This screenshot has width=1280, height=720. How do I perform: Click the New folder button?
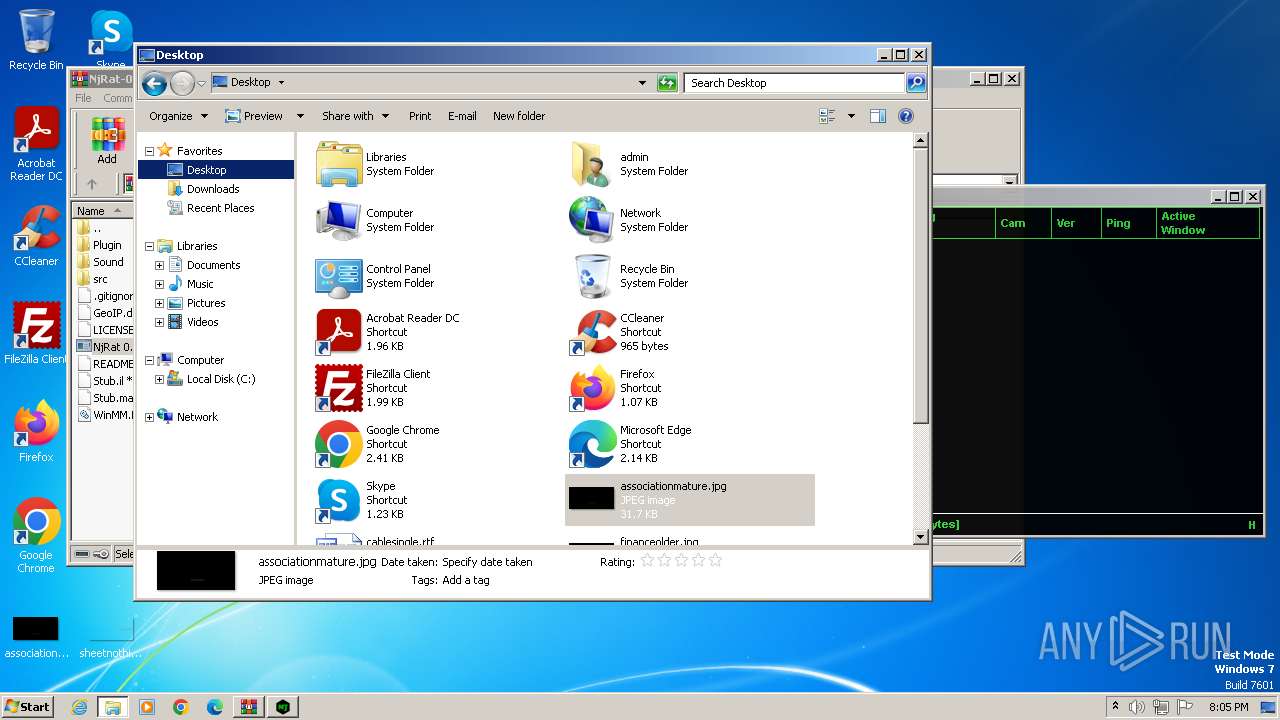click(519, 116)
